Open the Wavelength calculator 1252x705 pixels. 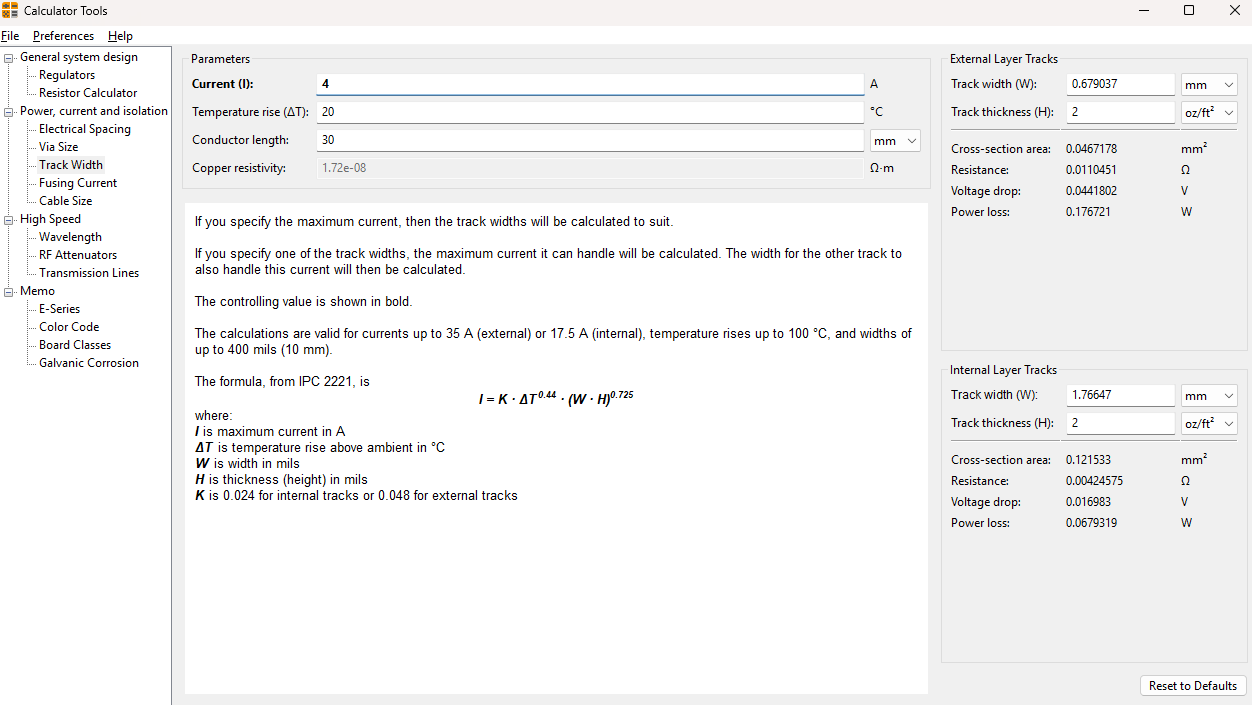(70, 237)
